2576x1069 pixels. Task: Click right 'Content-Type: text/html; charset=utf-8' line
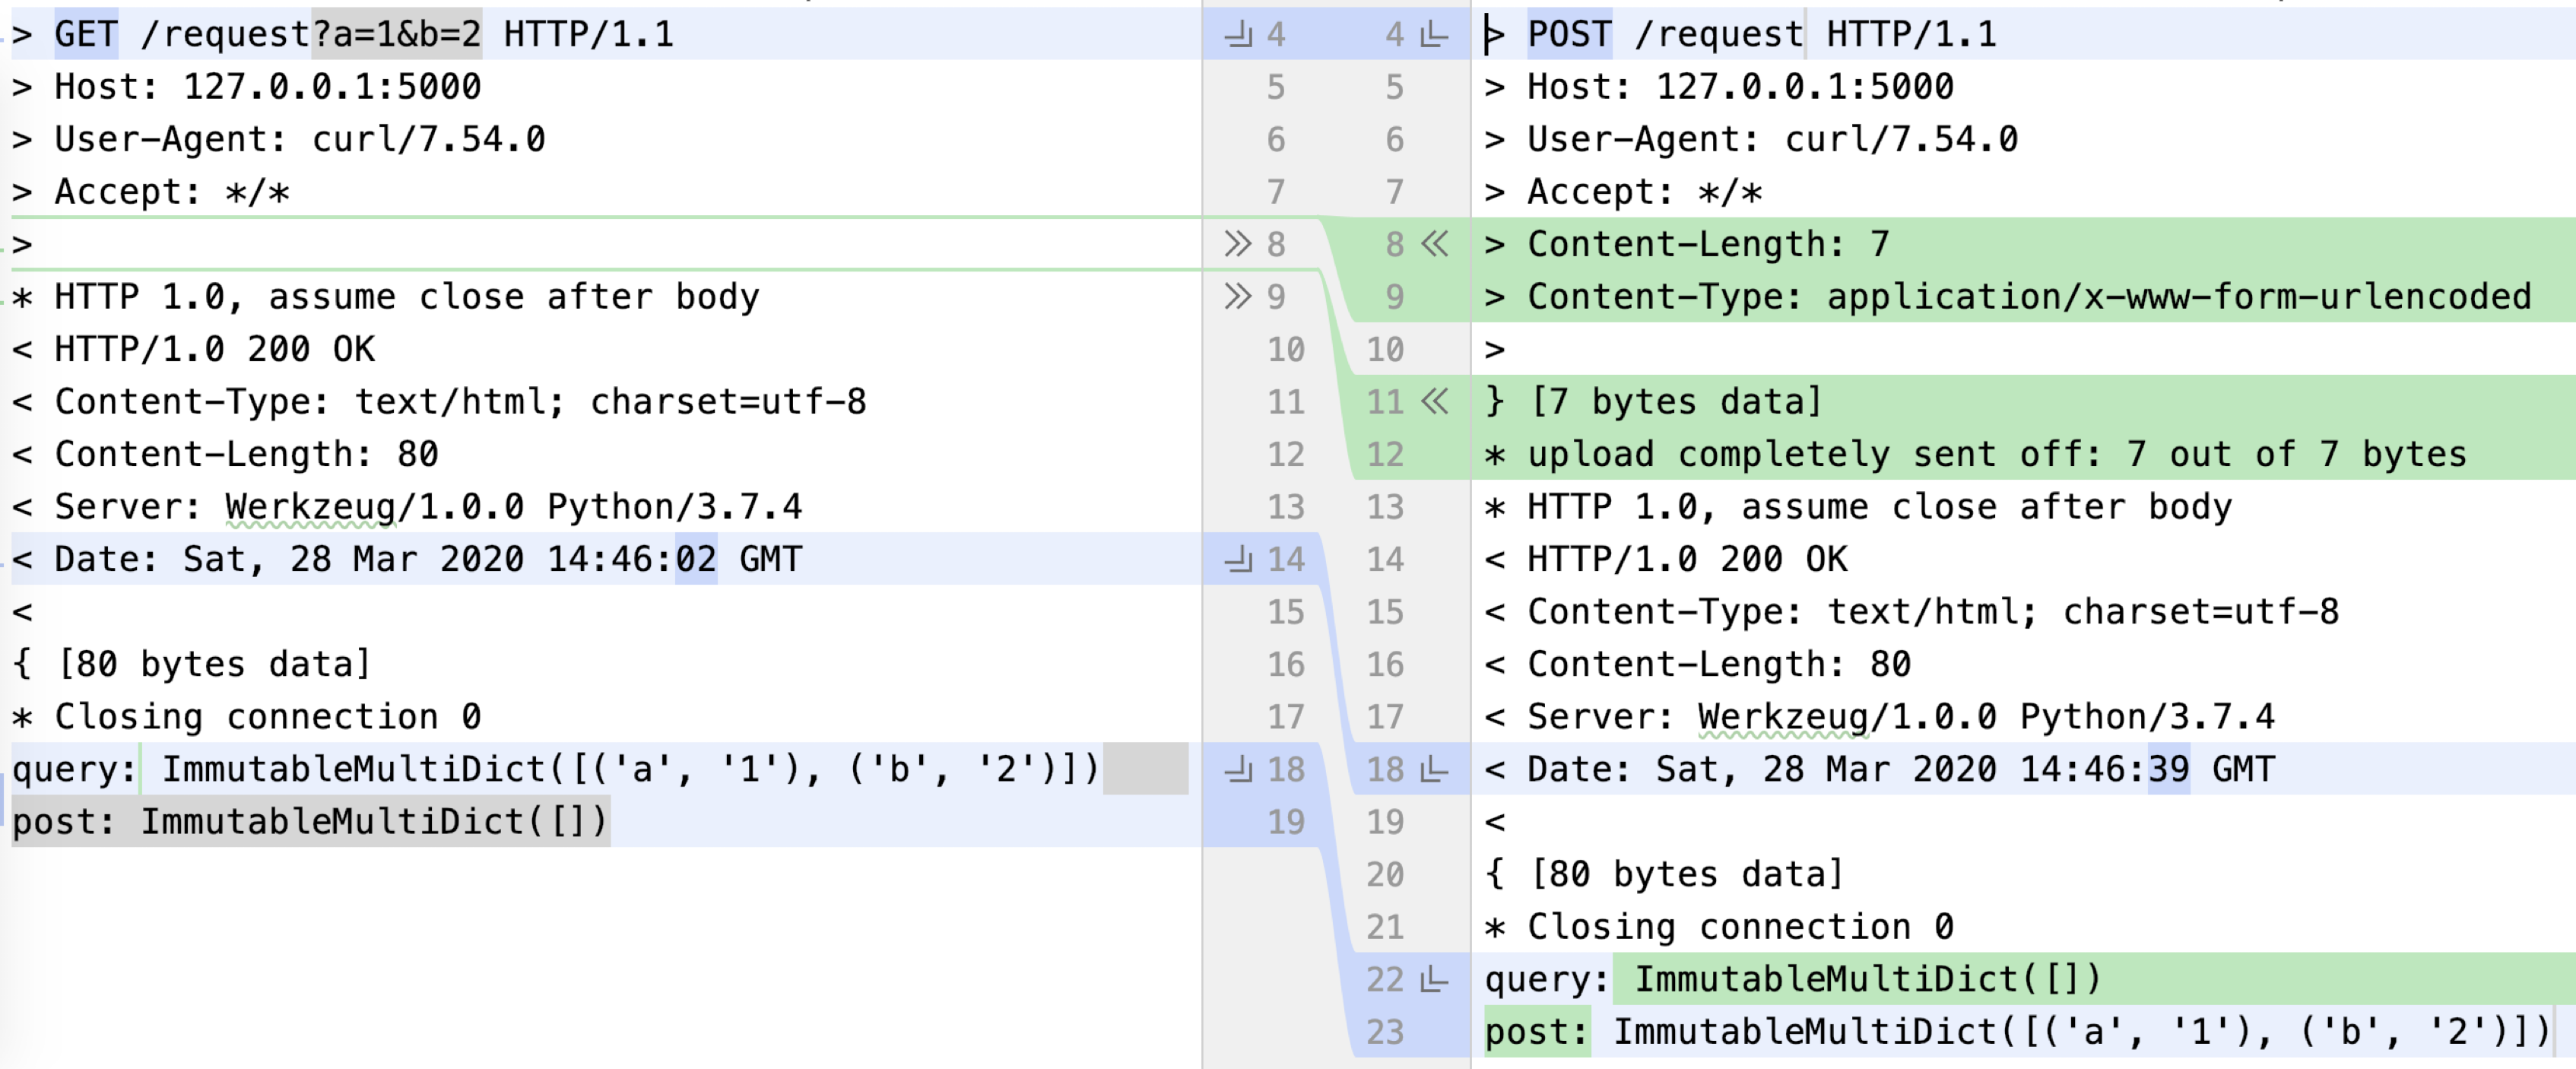[1912, 611]
